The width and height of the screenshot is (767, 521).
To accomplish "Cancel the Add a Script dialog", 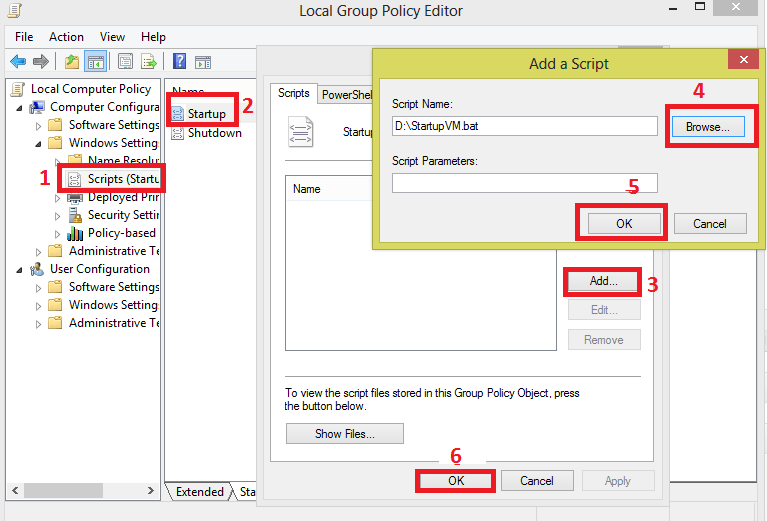I will pyautogui.click(x=710, y=223).
